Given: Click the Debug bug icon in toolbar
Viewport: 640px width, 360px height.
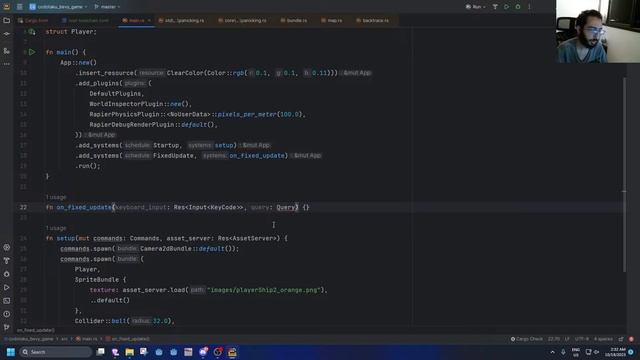Looking at the screenshot, I should 518,7.
